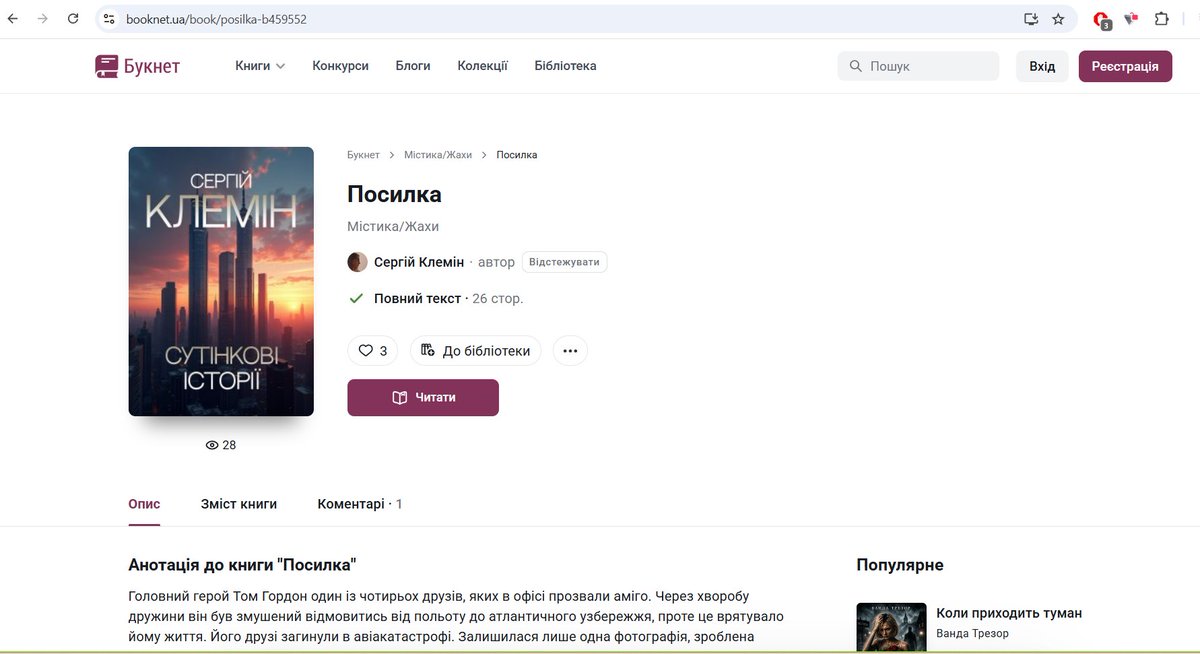
Task: Click the Анотація до книги heading
Action: tap(243, 564)
